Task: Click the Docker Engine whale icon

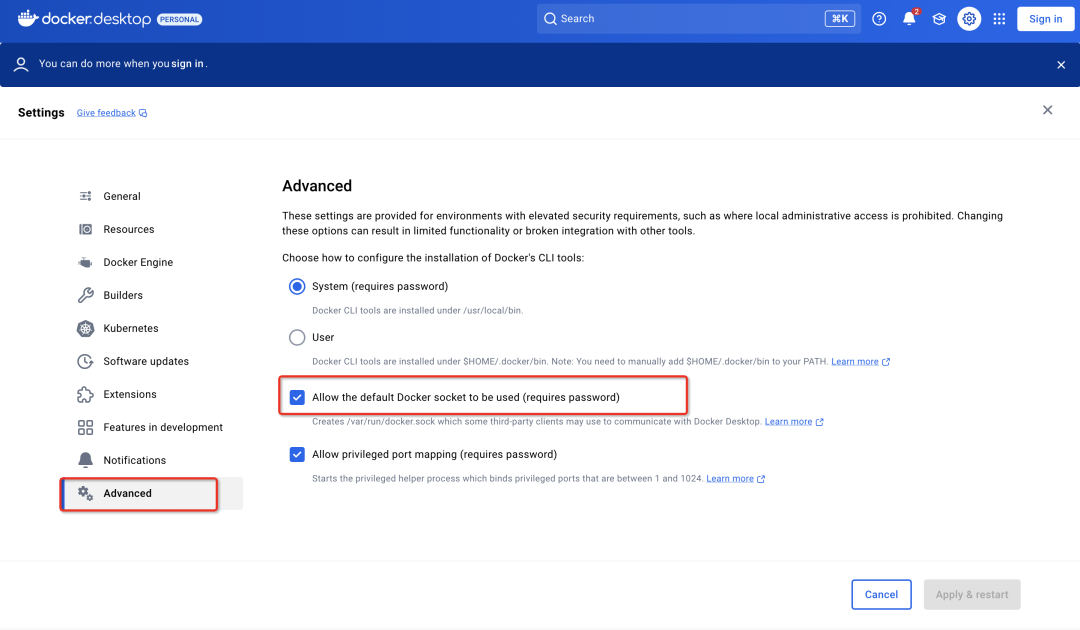Action: [85, 262]
